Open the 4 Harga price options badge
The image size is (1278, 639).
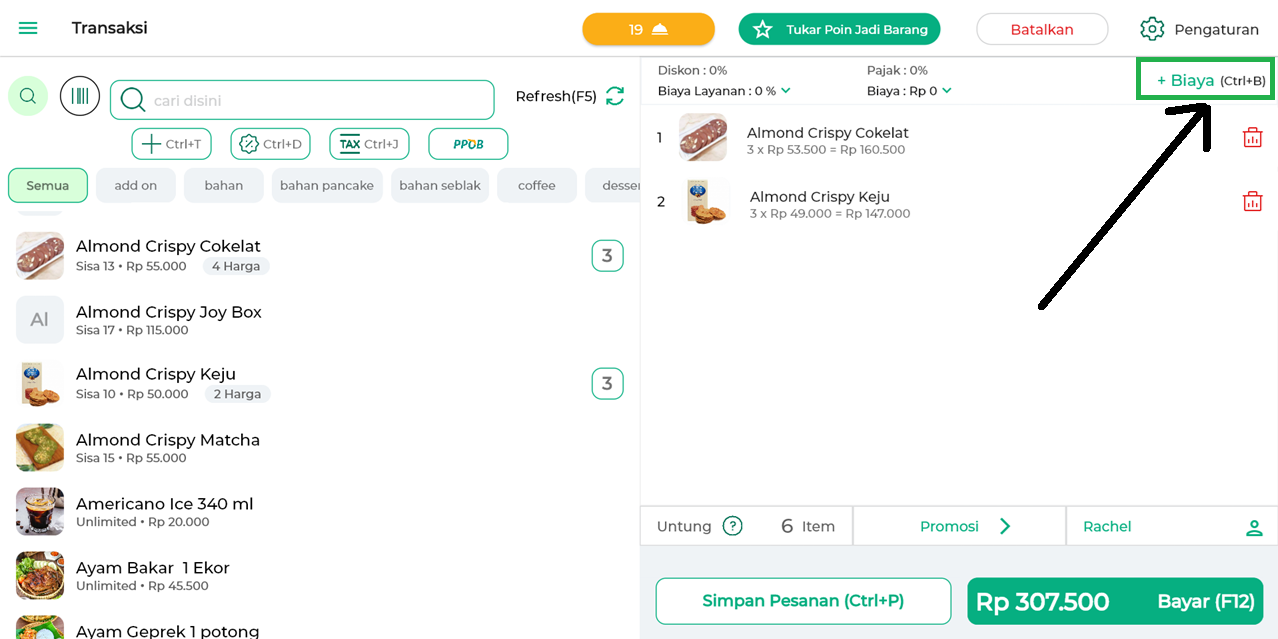(236, 266)
